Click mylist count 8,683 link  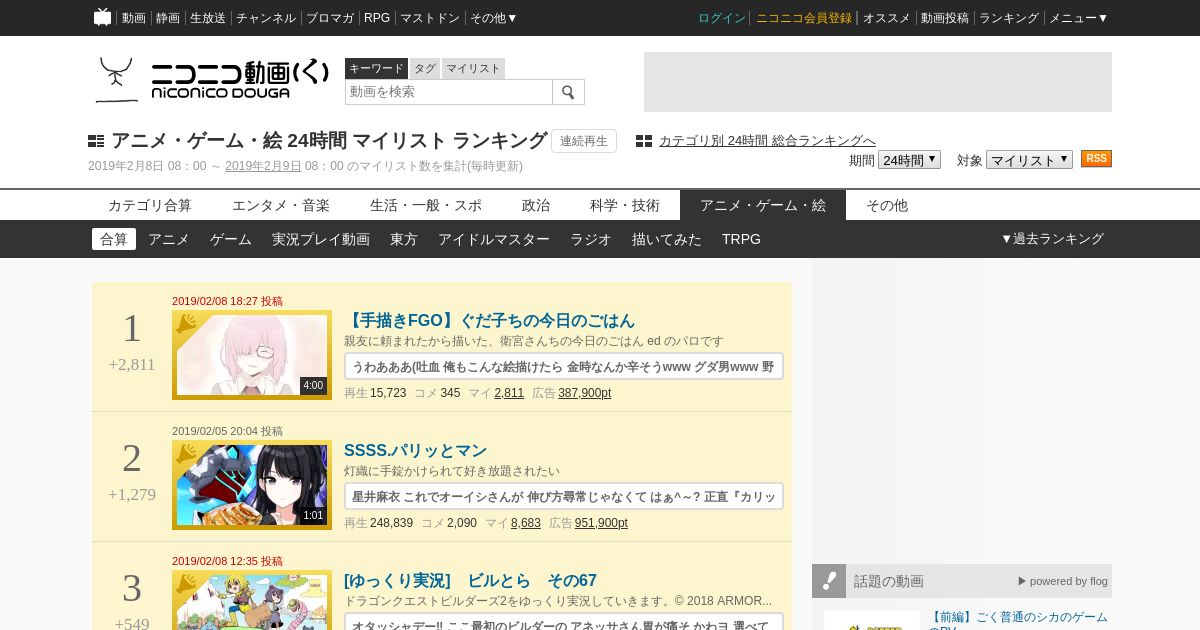(526, 523)
